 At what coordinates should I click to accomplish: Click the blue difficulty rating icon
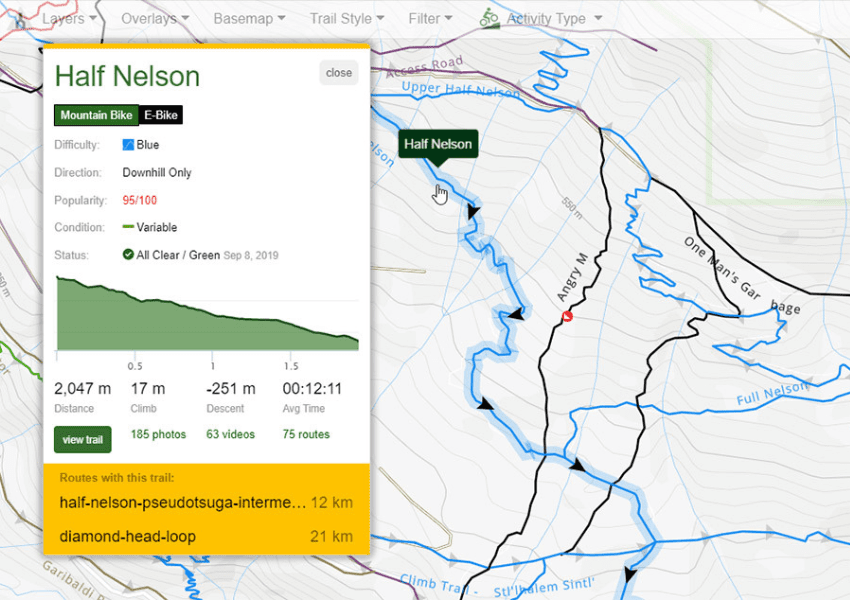pyautogui.click(x=128, y=145)
